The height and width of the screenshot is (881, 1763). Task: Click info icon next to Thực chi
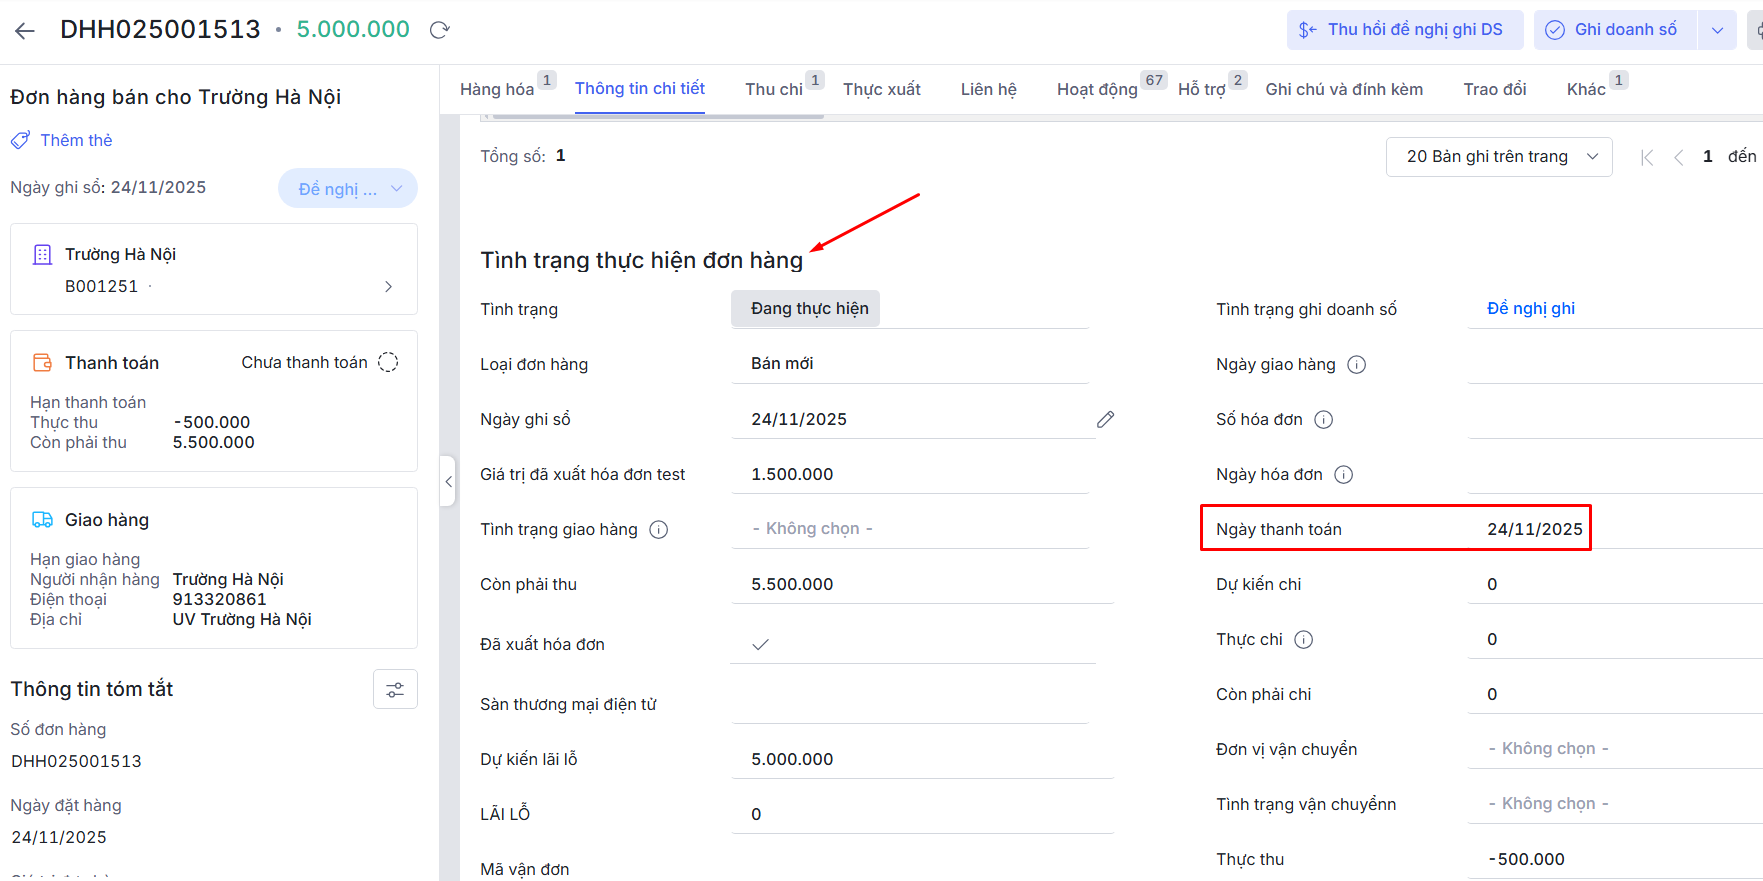click(1303, 640)
